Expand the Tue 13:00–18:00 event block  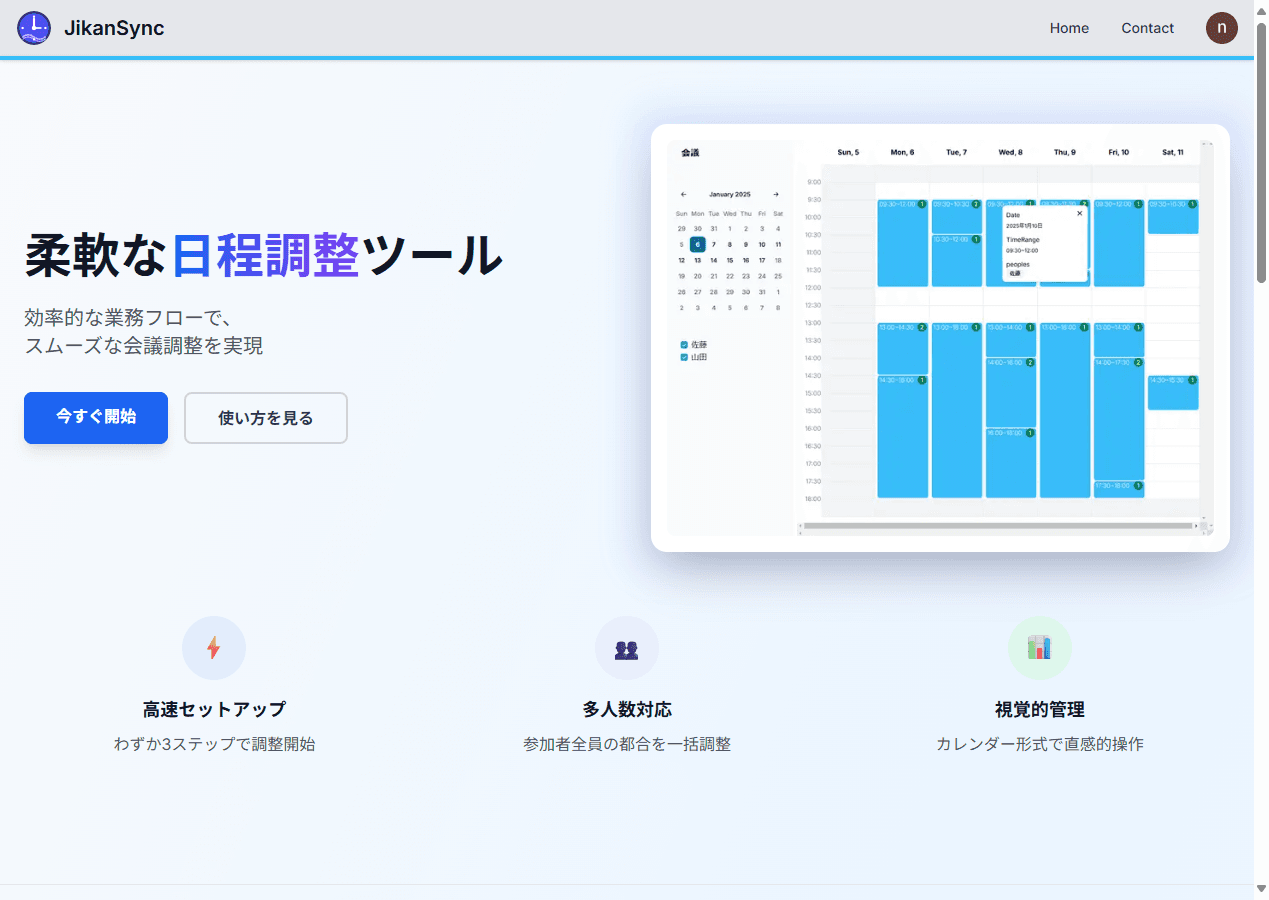[x=956, y=410]
